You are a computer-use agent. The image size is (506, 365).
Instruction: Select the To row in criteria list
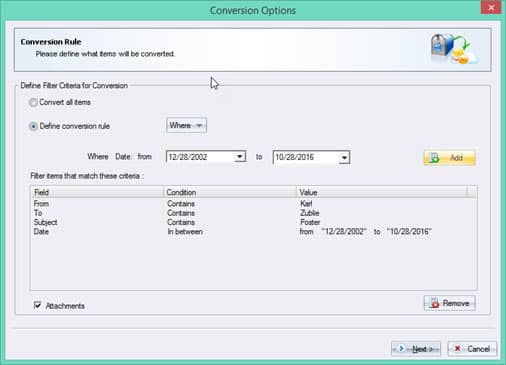pyautogui.click(x=253, y=213)
